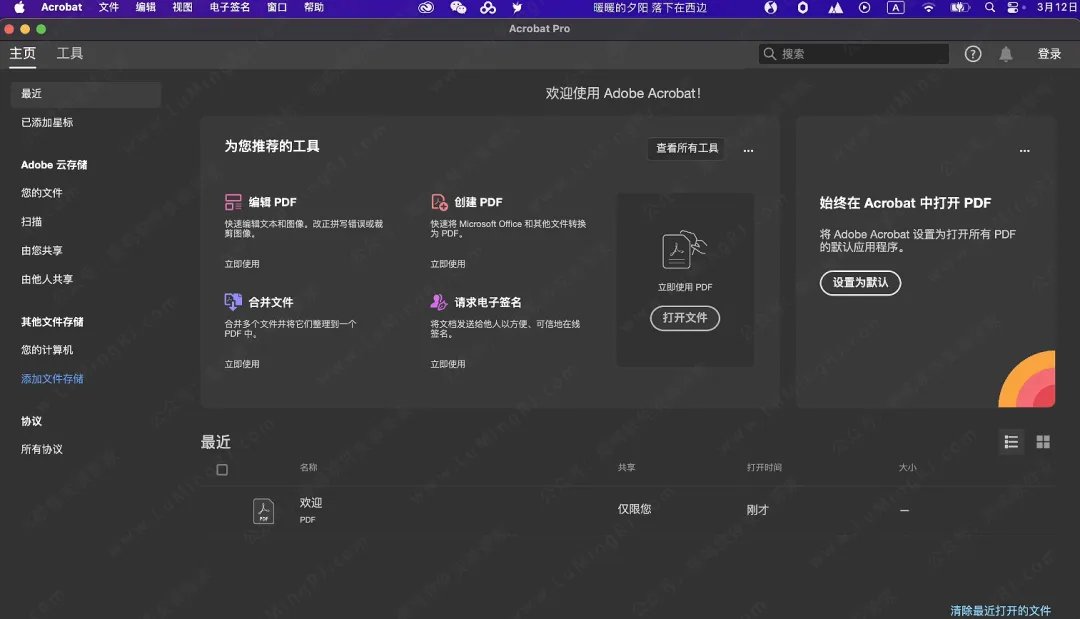Viewport: 1080px width, 619px height.
Task: Open the 创建 PDF tool icon
Action: [x=440, y=201]
